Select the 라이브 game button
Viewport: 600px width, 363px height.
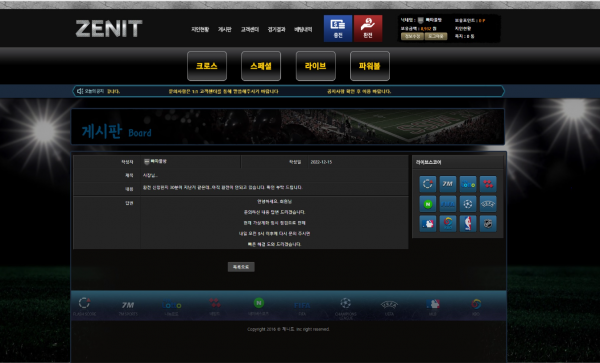point(316,66)
